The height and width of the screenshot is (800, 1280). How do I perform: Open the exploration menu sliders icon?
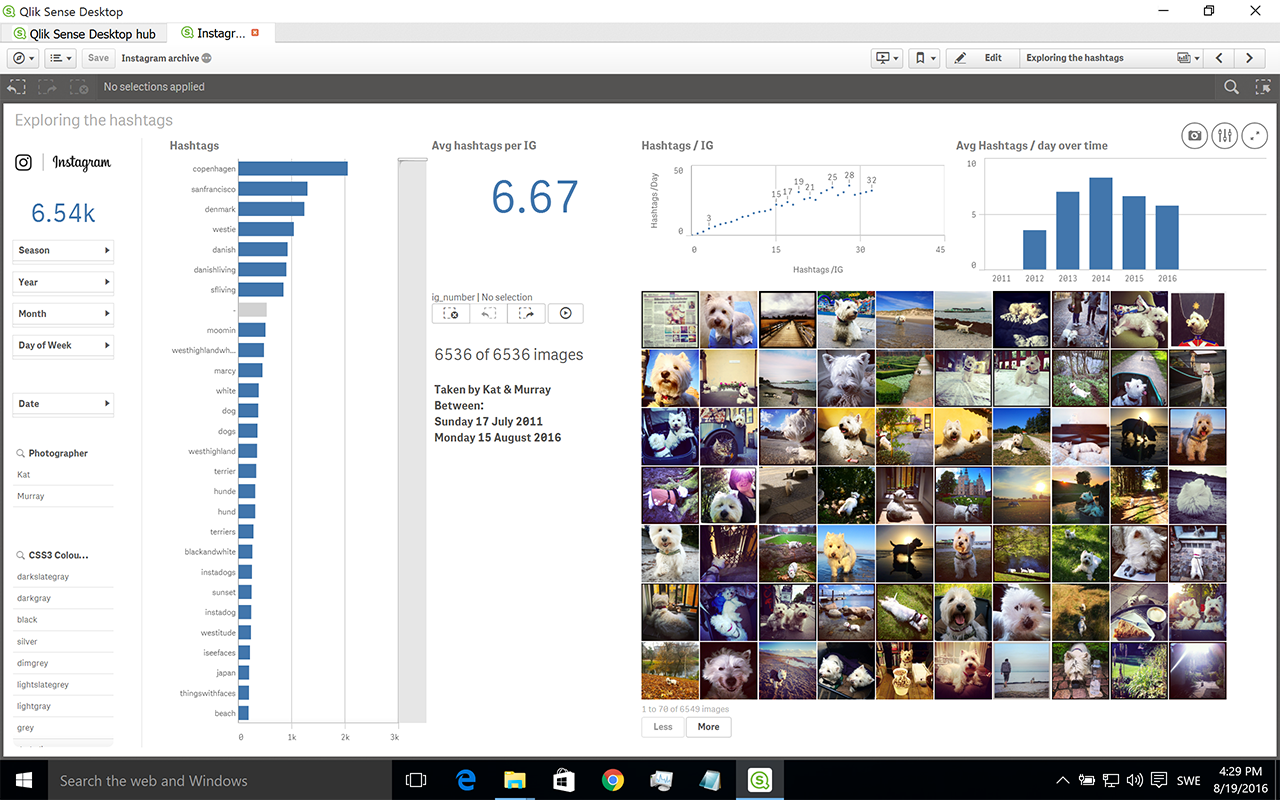click(x=1224, y=136)
